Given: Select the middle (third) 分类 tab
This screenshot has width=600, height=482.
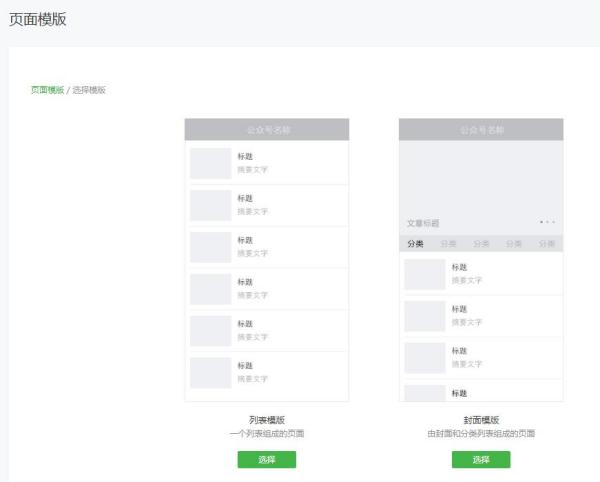Looking at the screenshot, I should [x=481, y=244].
